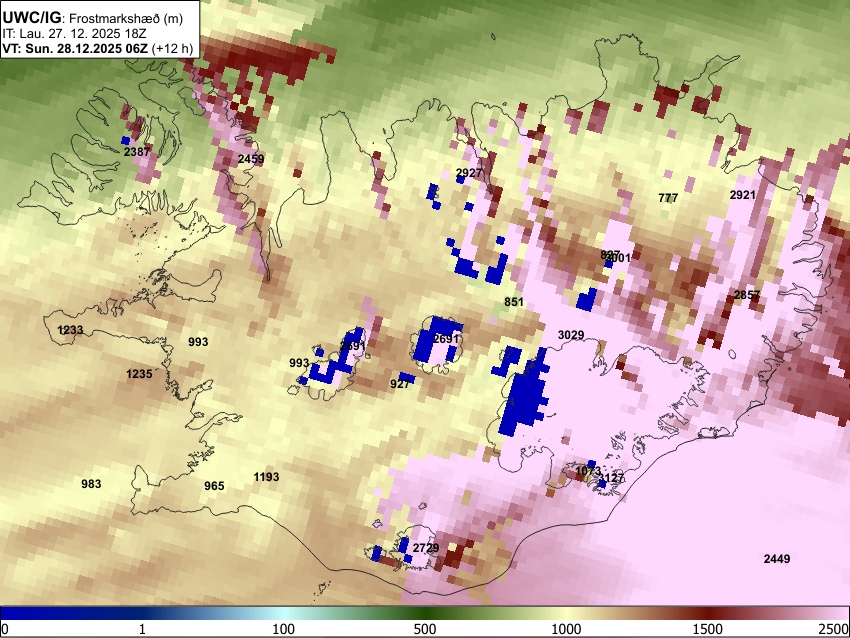Image resolution: width=850 pixels, height=638 pixels.
Task: Click the 1000 tick label on the color scale
Action: 566,629
